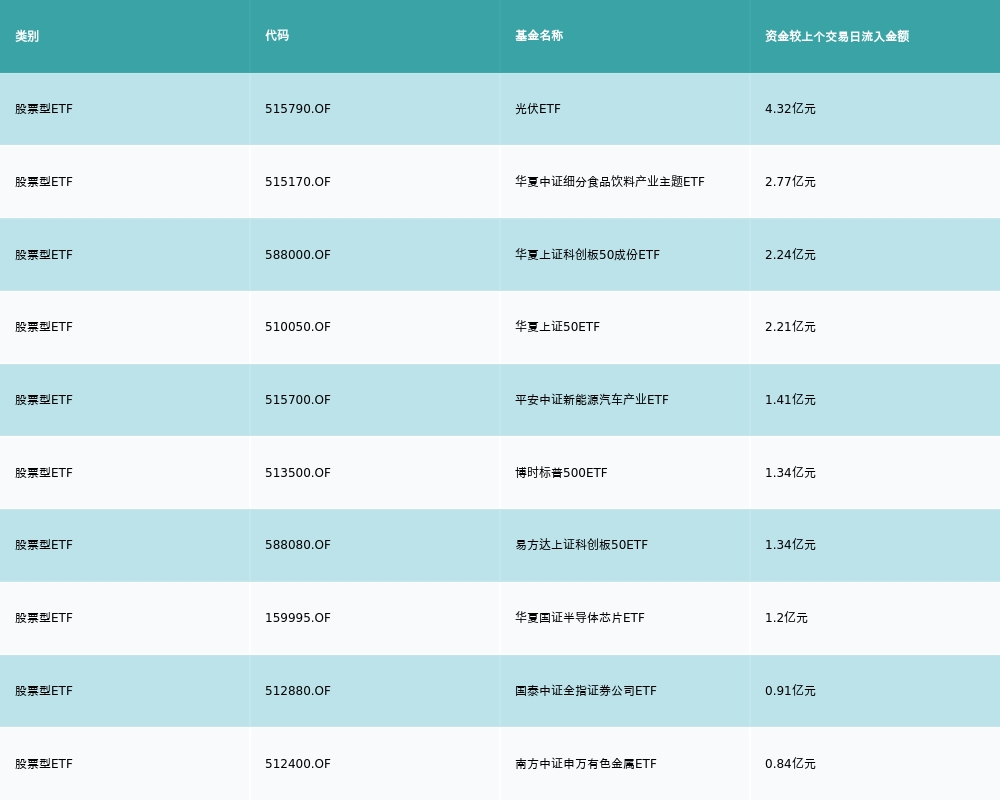Screen dimensions: 1000x800
Task: Select the 2.77亿元 inflow value
Action: point(790,182)
